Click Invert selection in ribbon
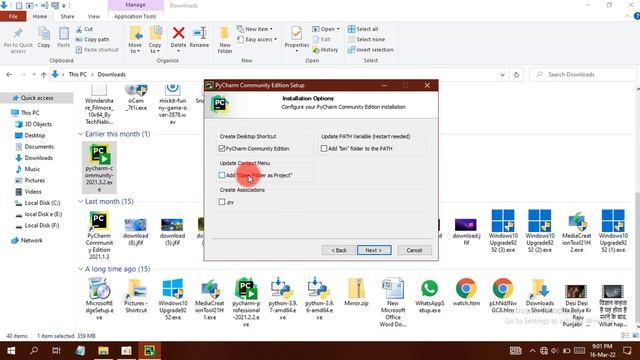Image resolution: width=640 pixels, height=360 pixels. 371,50
